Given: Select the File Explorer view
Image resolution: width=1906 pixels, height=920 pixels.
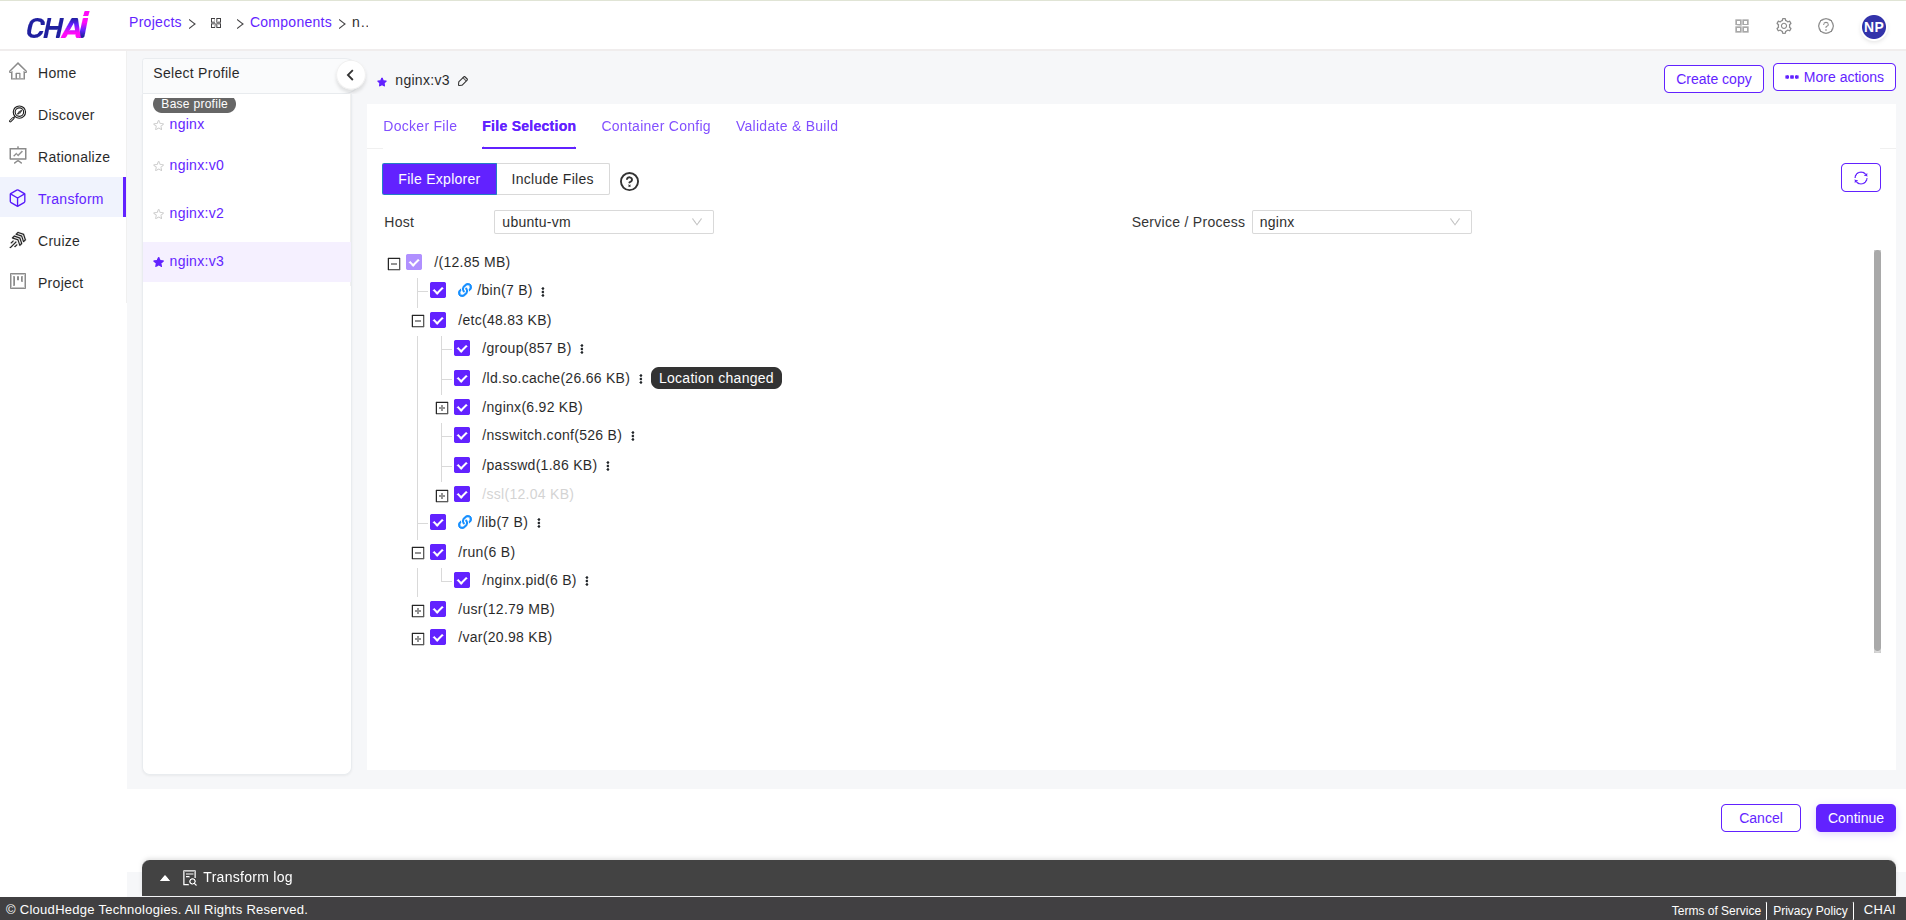Looking at the screenshot, I should [439, 179].
